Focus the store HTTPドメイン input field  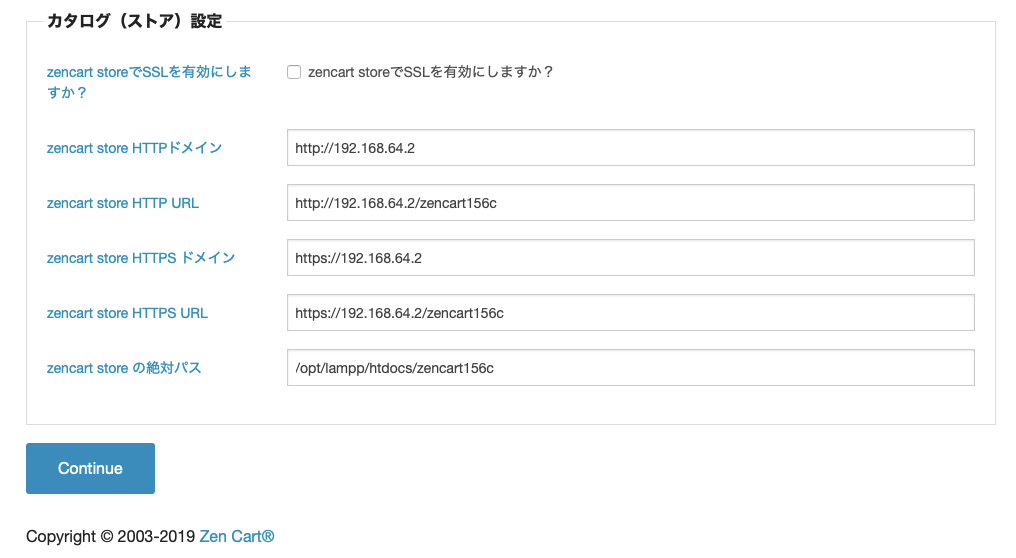[x=630, y=148]
